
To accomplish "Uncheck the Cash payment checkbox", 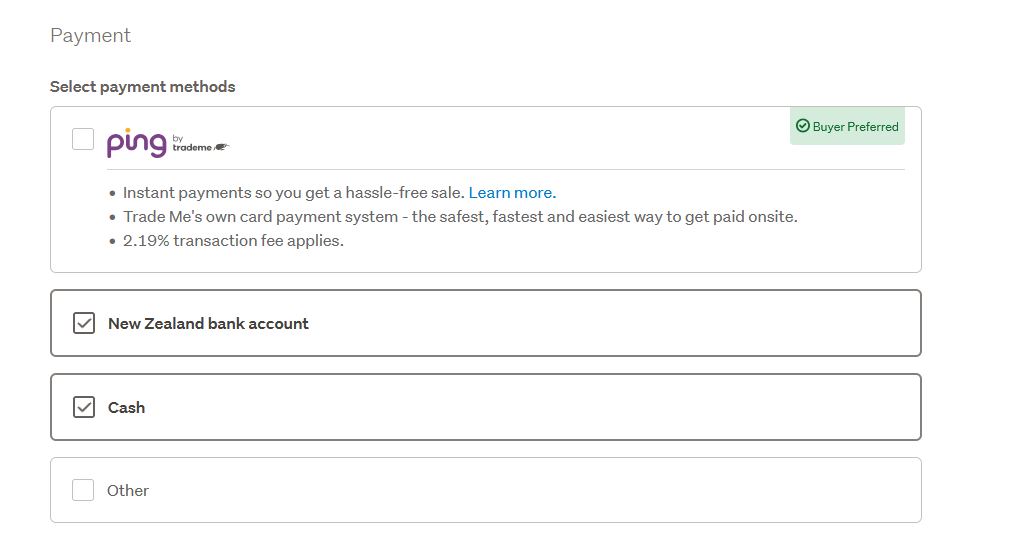I will click(x=84, y=407).
